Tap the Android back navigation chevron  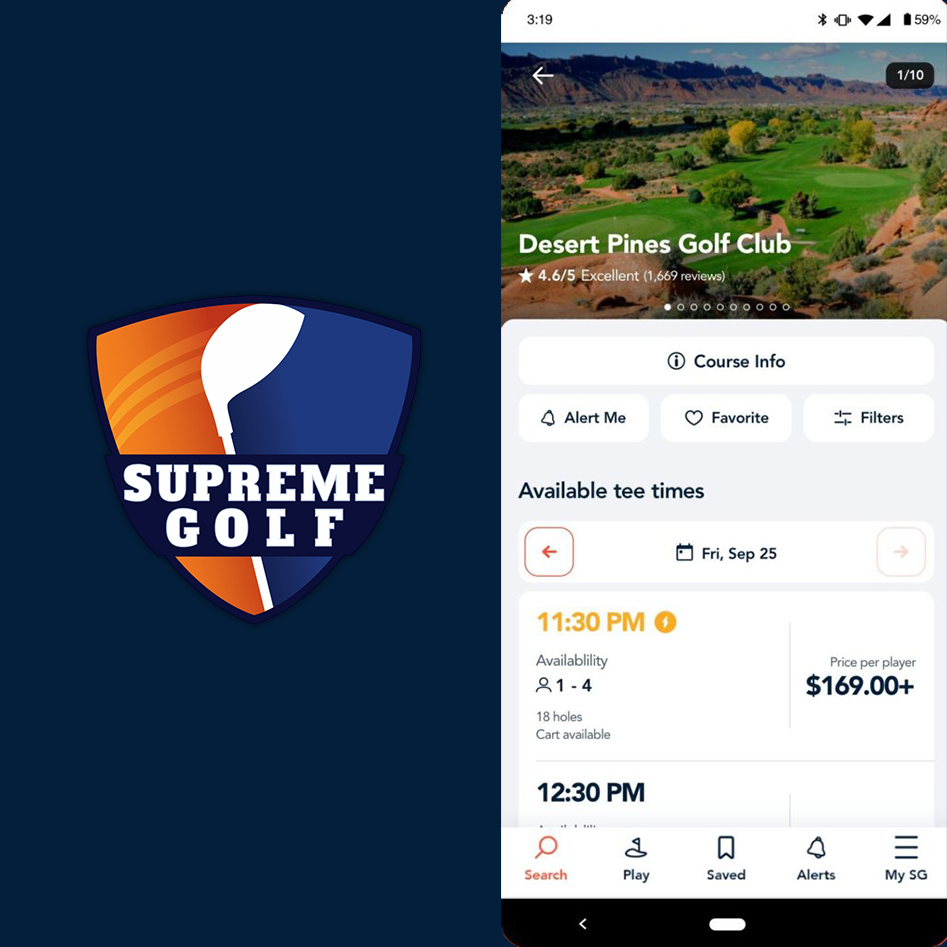[583, 923]
